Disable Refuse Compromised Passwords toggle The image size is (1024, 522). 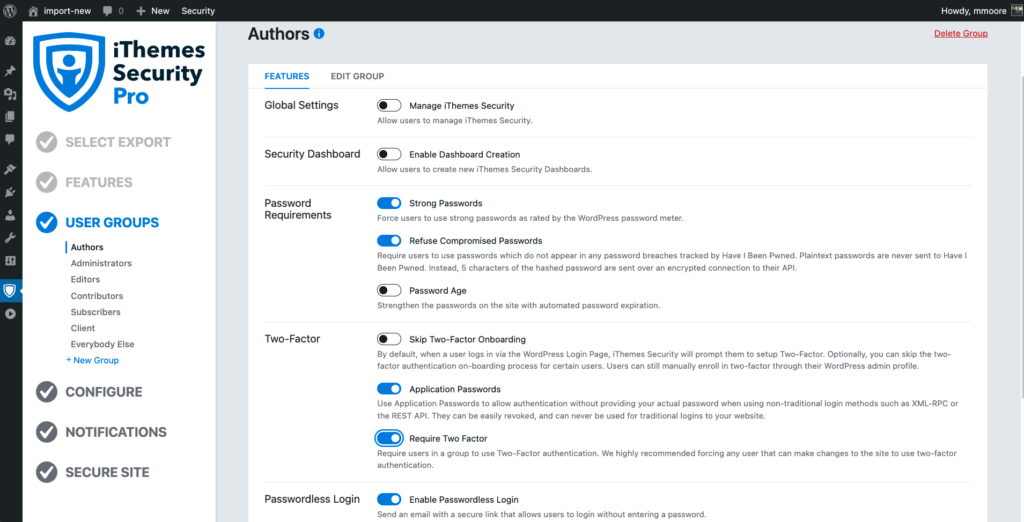(x=389, y=240)
